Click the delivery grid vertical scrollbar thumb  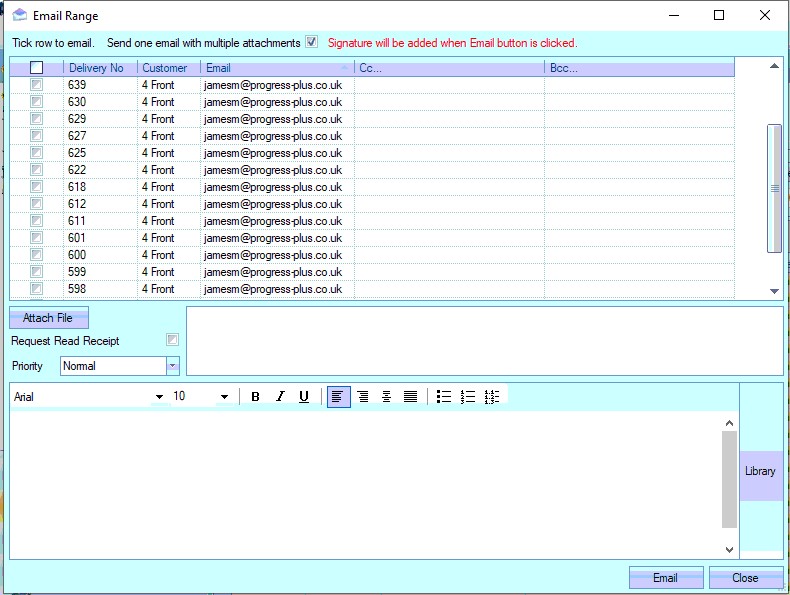click(774, 188)
